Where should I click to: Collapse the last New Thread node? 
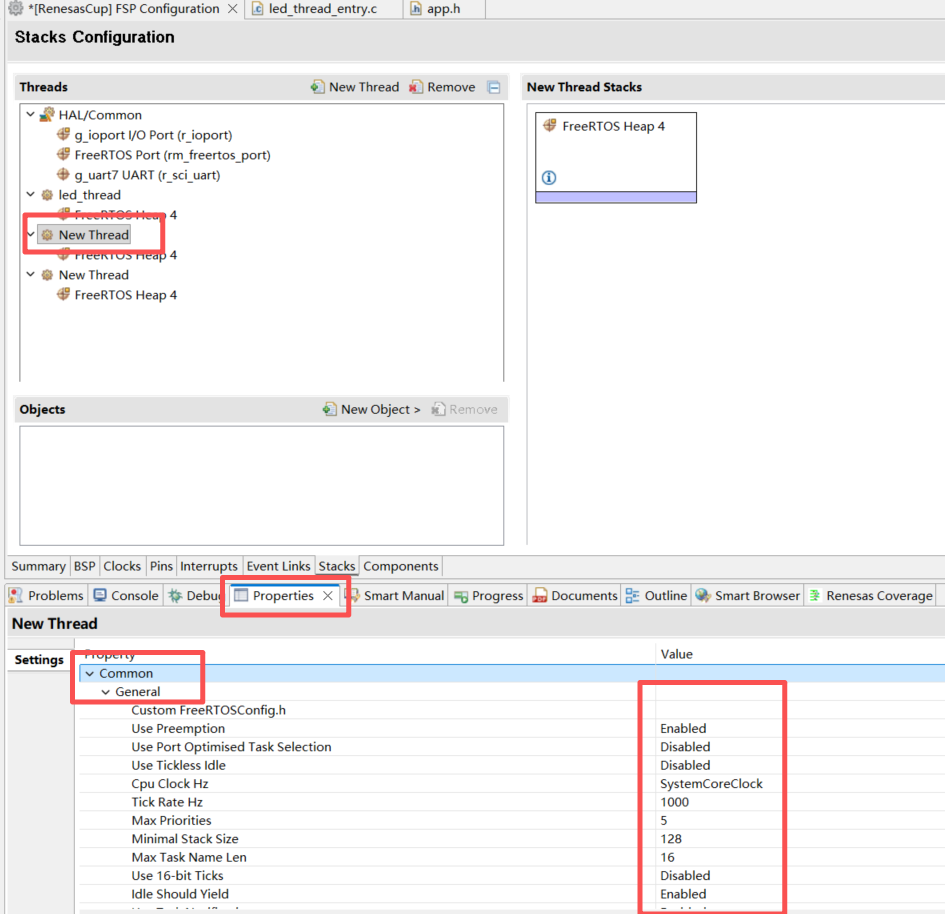[30, 274]
